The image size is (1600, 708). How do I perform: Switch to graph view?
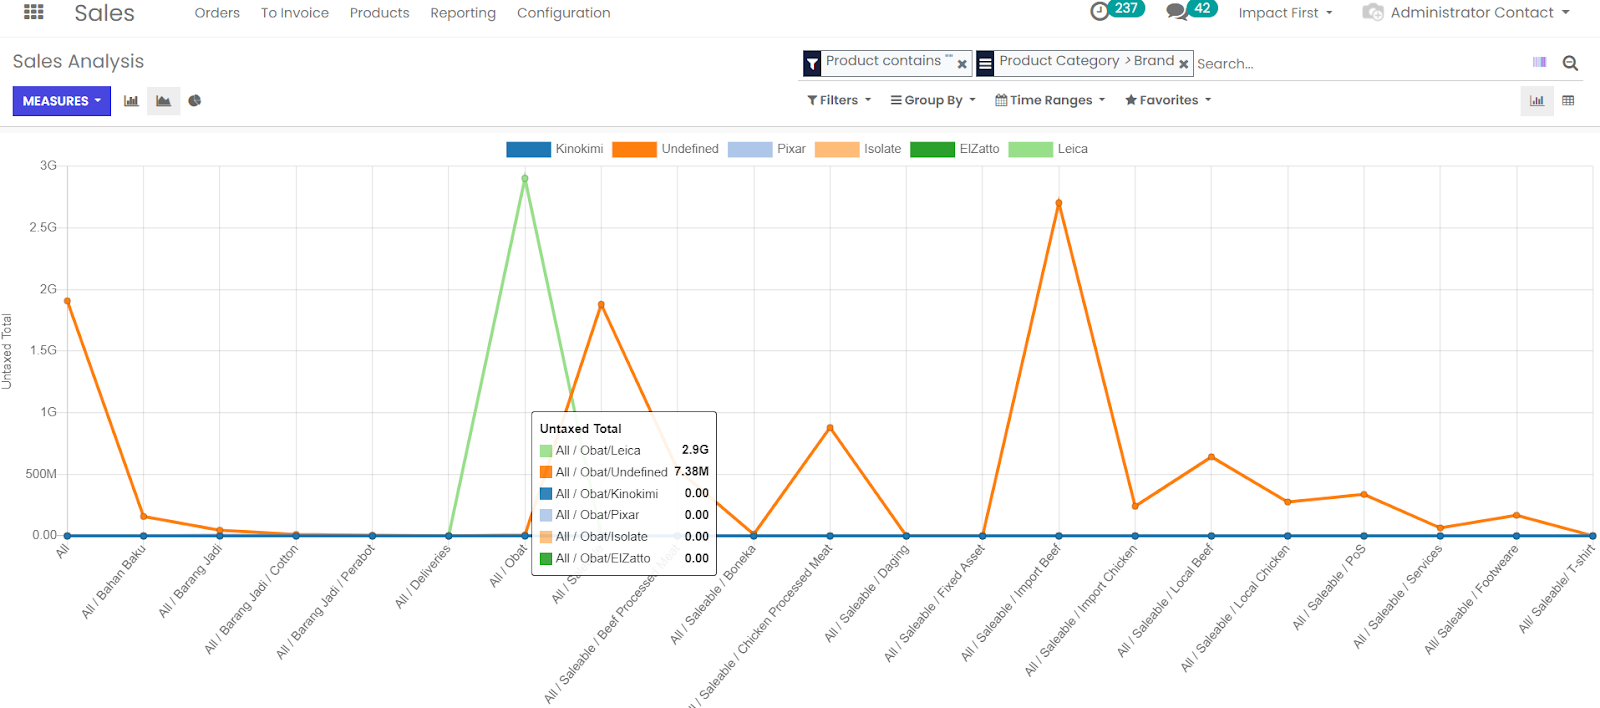(1537, 100)
